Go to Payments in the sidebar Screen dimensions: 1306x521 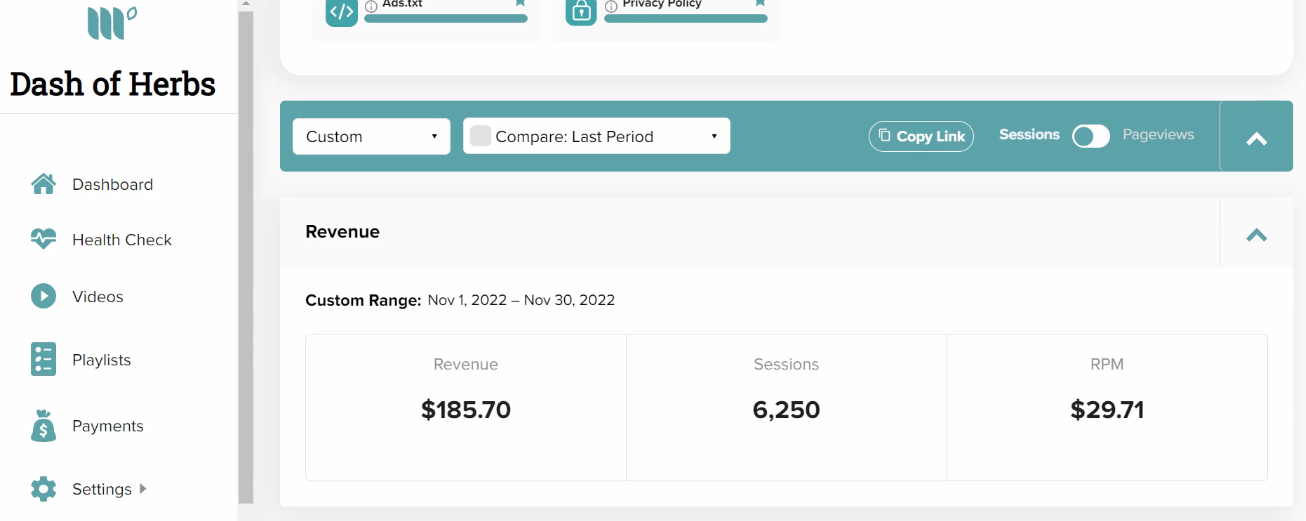[108, 426]
